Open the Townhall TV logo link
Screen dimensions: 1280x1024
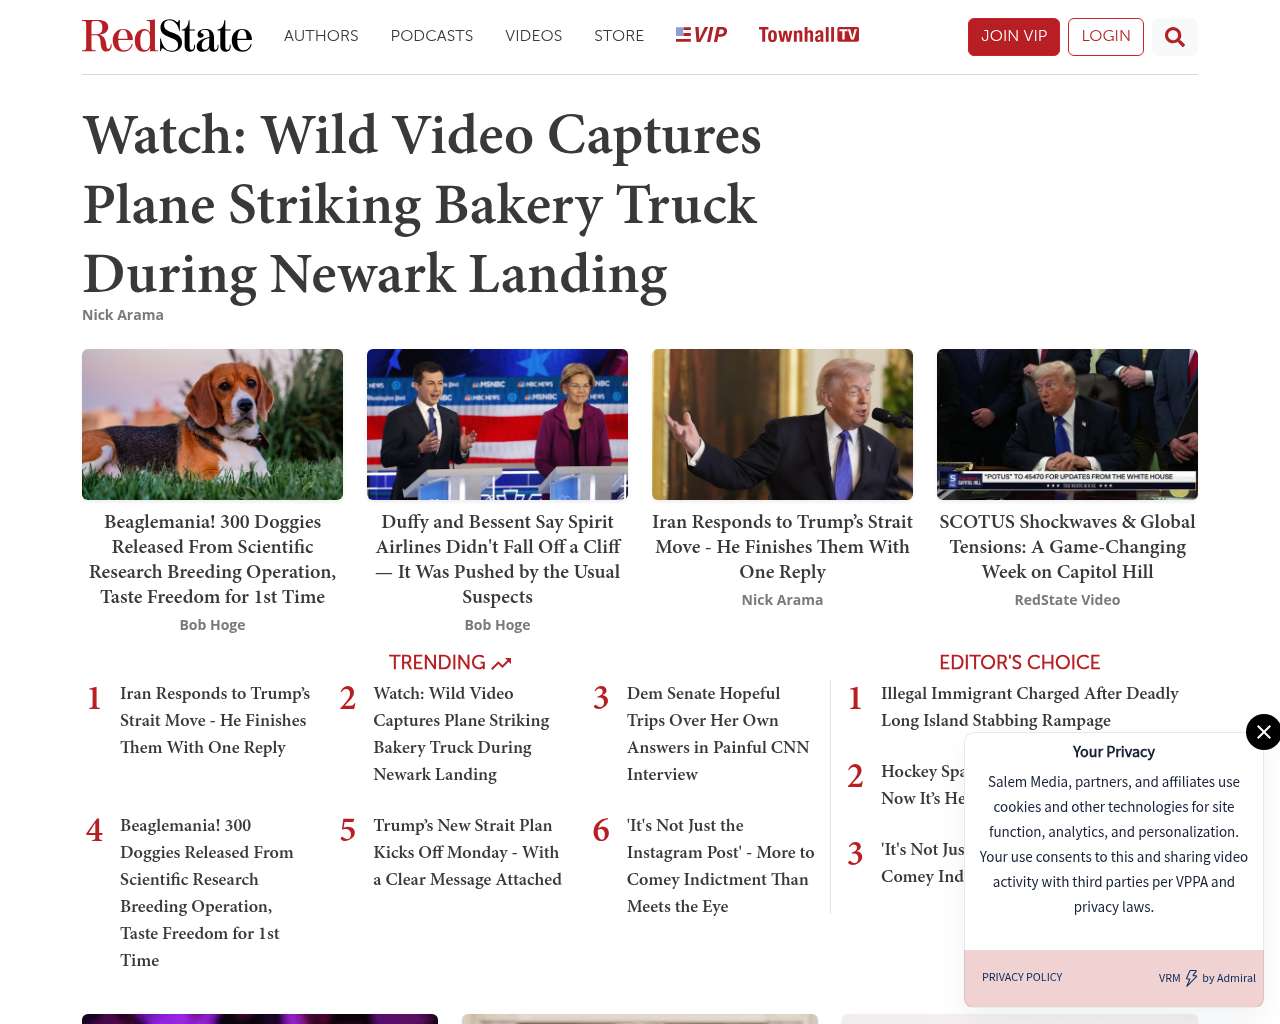(x=808, y=35)
